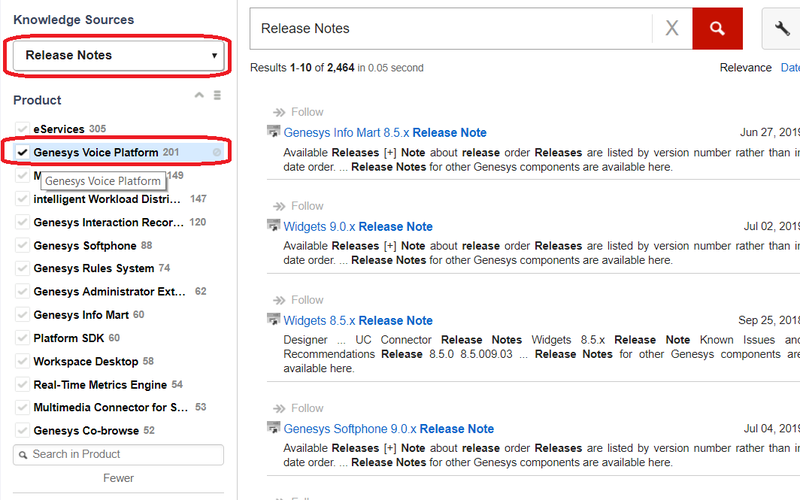Click the Knowledge Sources heading

pos(73,20)
